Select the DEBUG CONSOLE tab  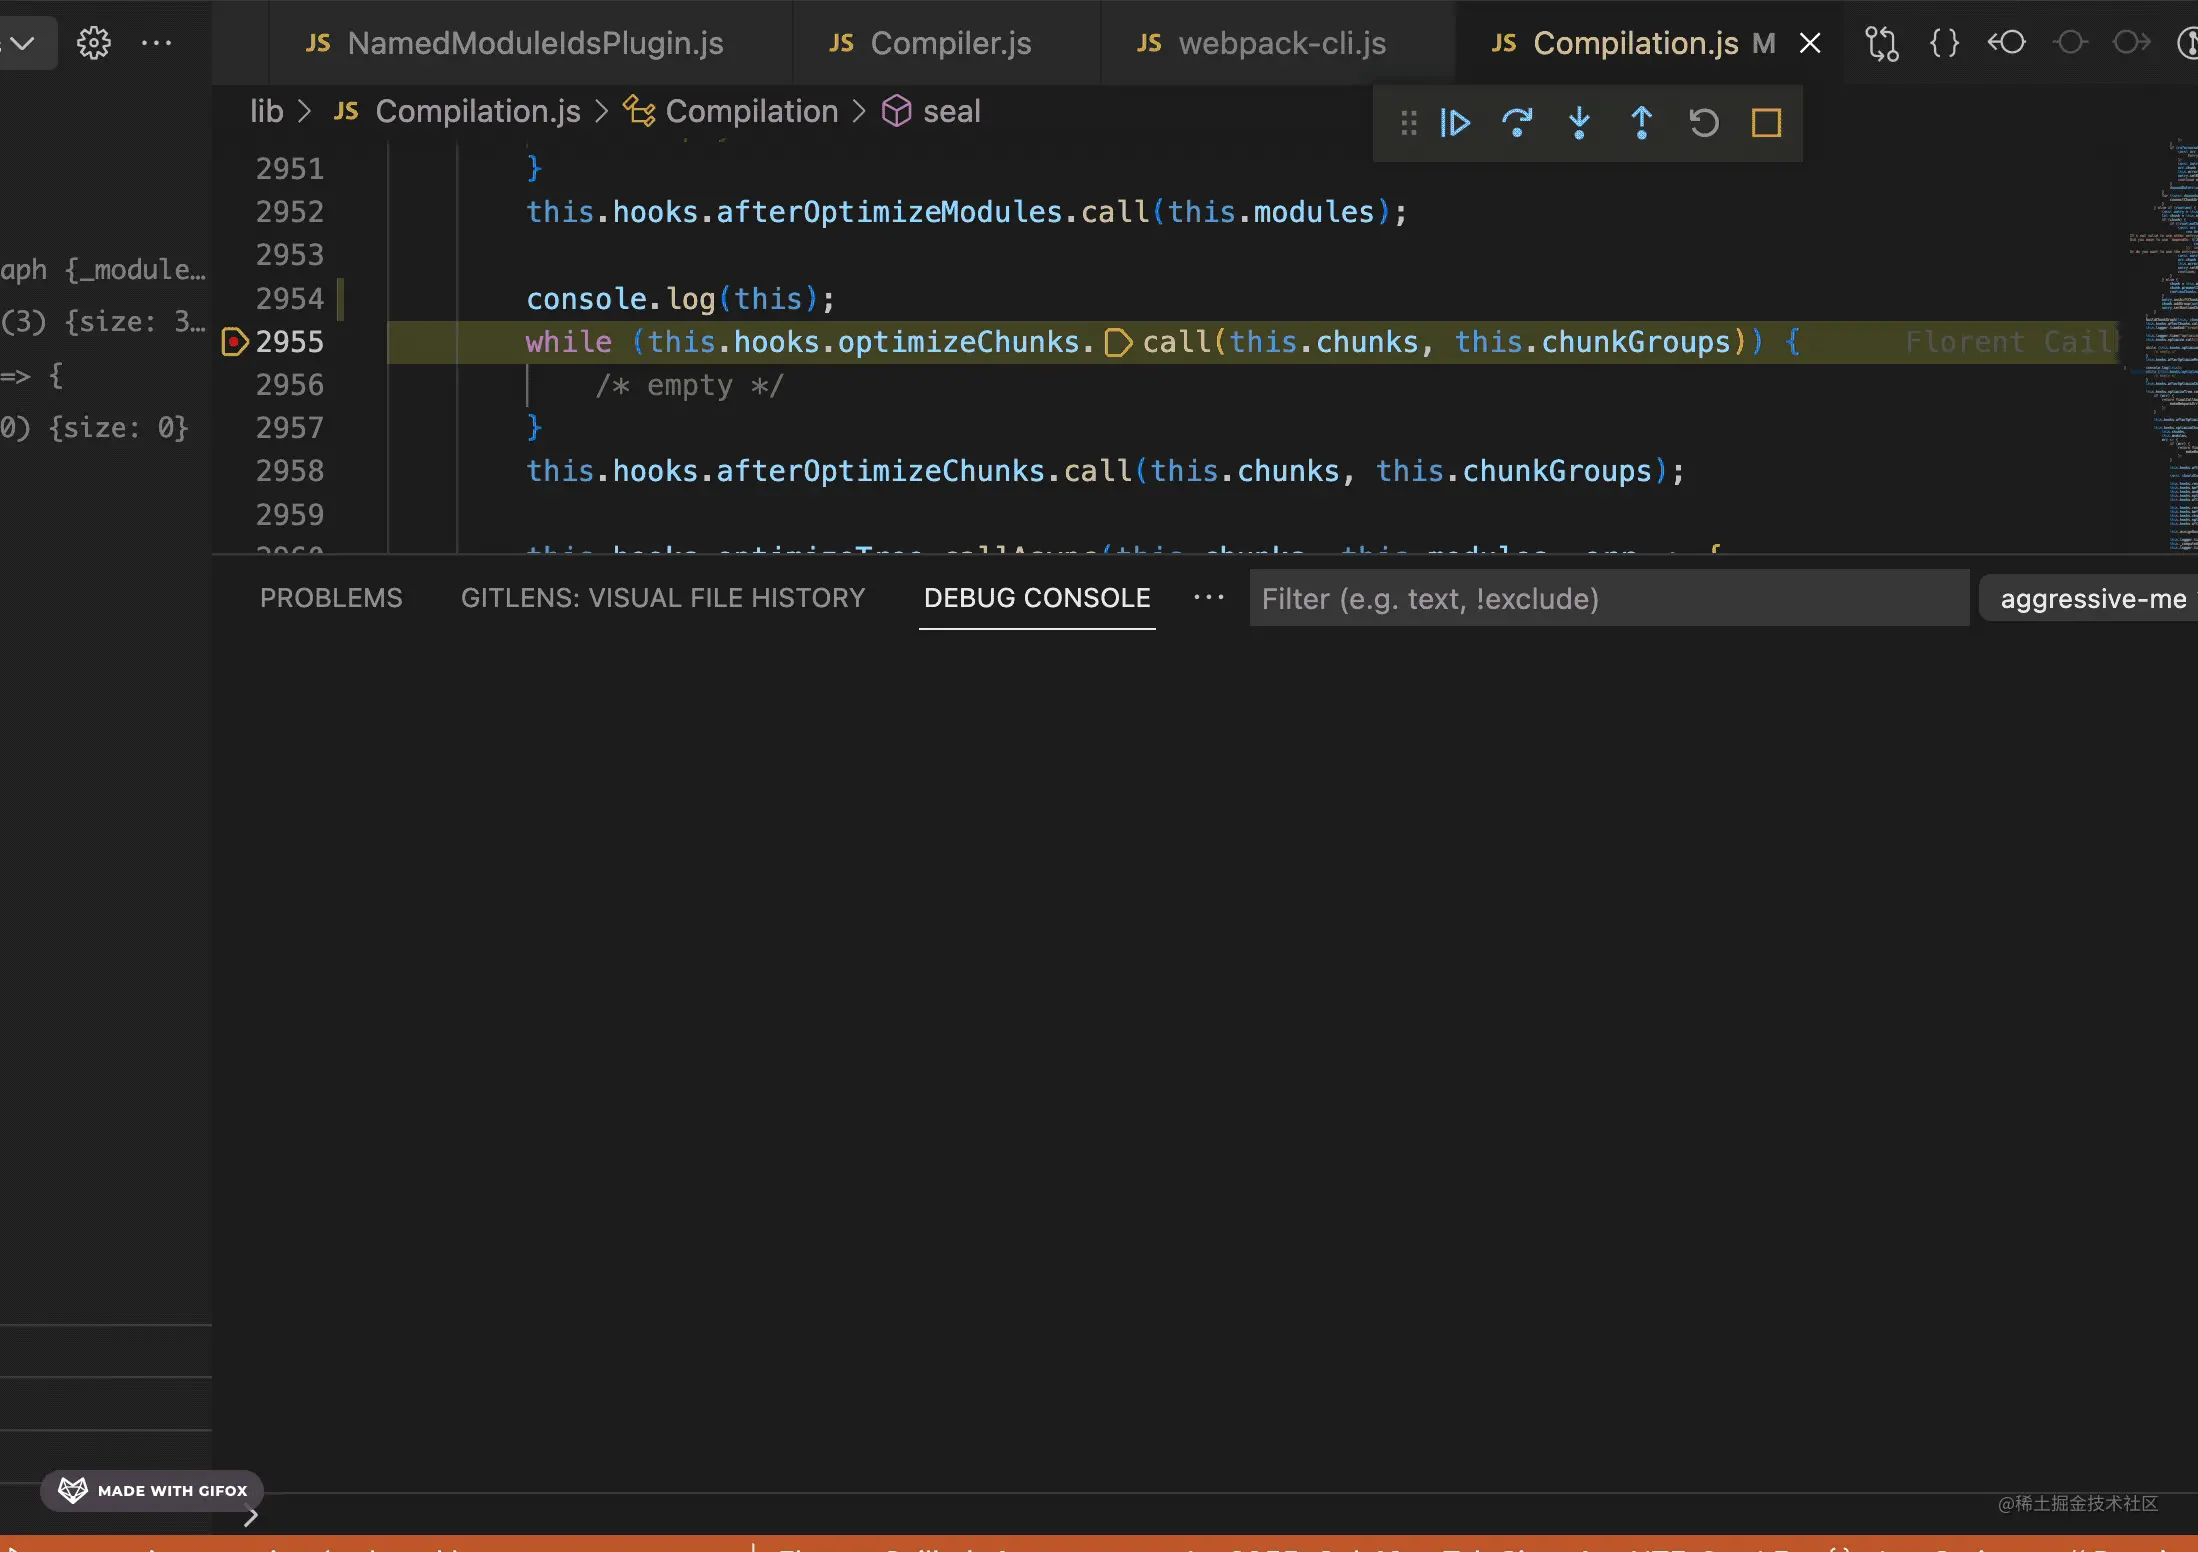[x=1034, y=596]
